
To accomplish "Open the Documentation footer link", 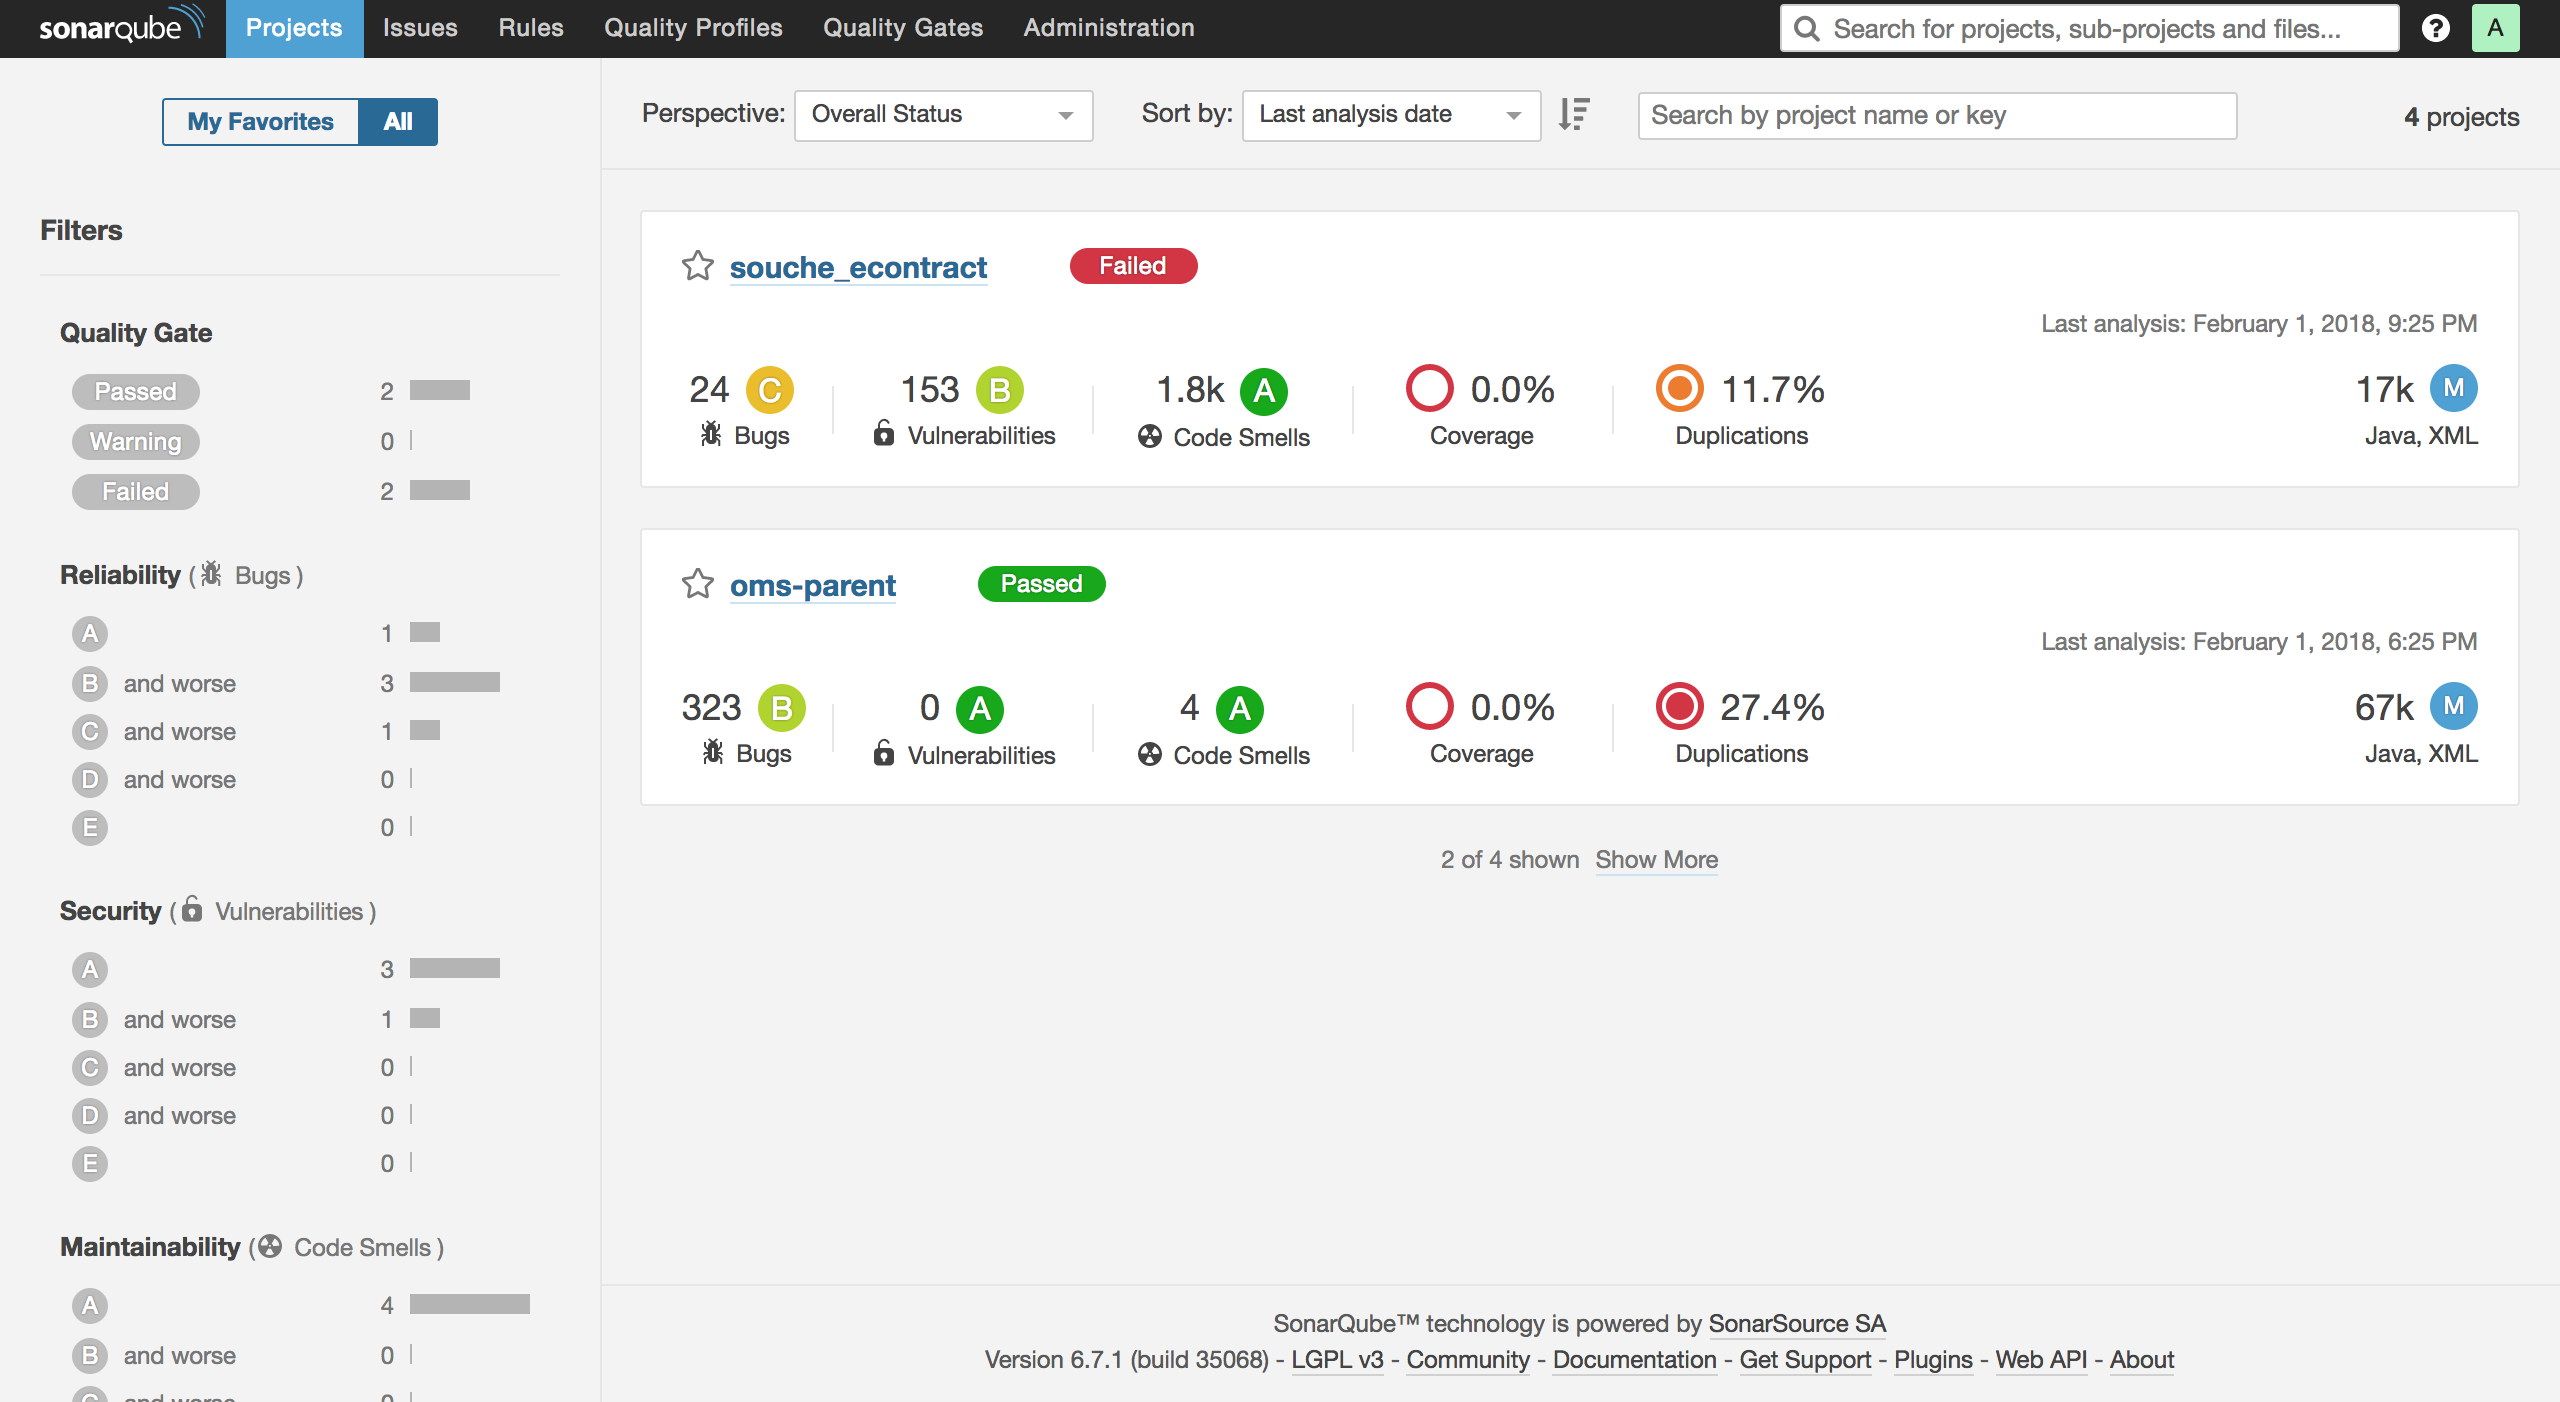I will coord(1634,1360).
